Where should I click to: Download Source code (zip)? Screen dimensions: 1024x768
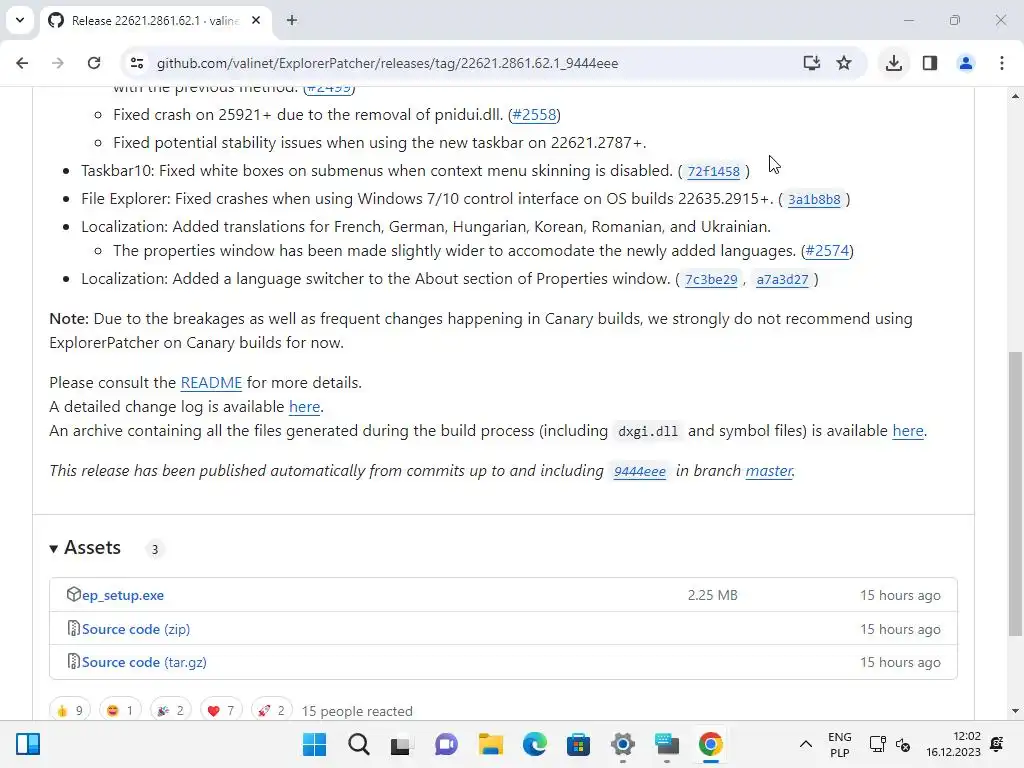136,630
